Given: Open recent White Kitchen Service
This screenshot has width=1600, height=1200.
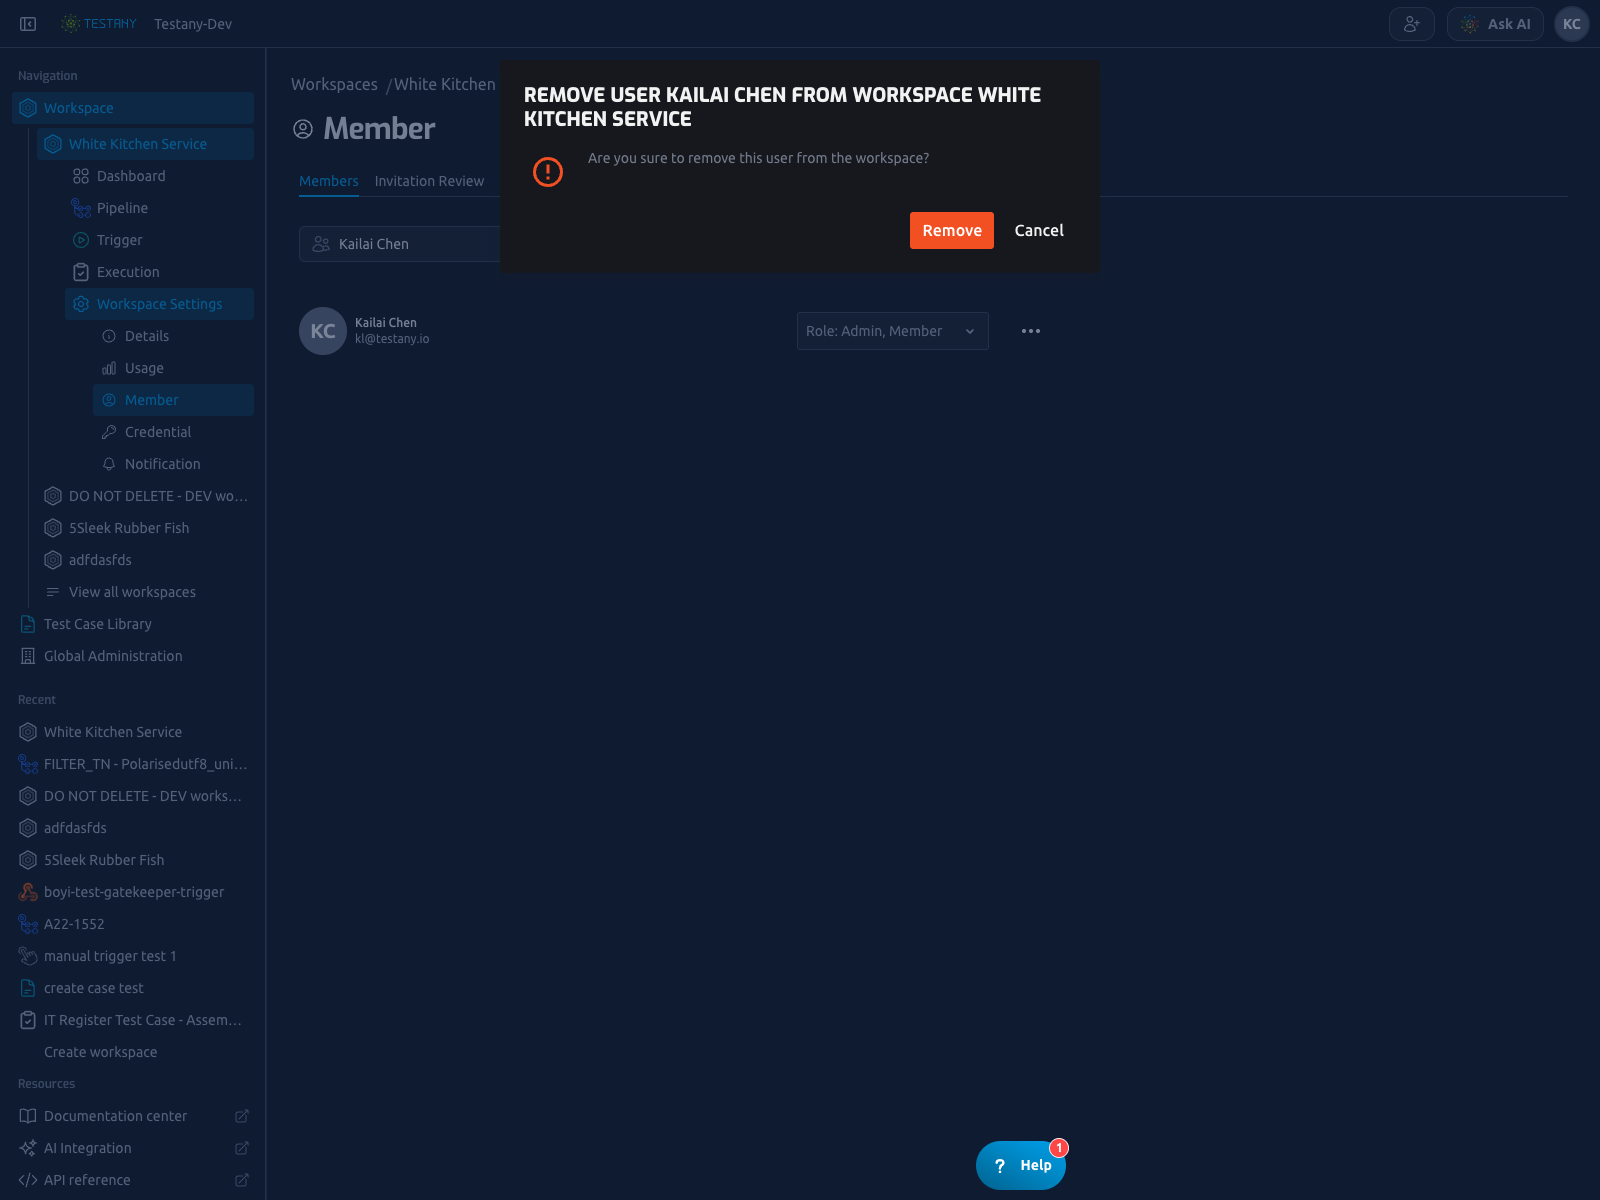Looking at the screenshot, I should click(133, 732).
